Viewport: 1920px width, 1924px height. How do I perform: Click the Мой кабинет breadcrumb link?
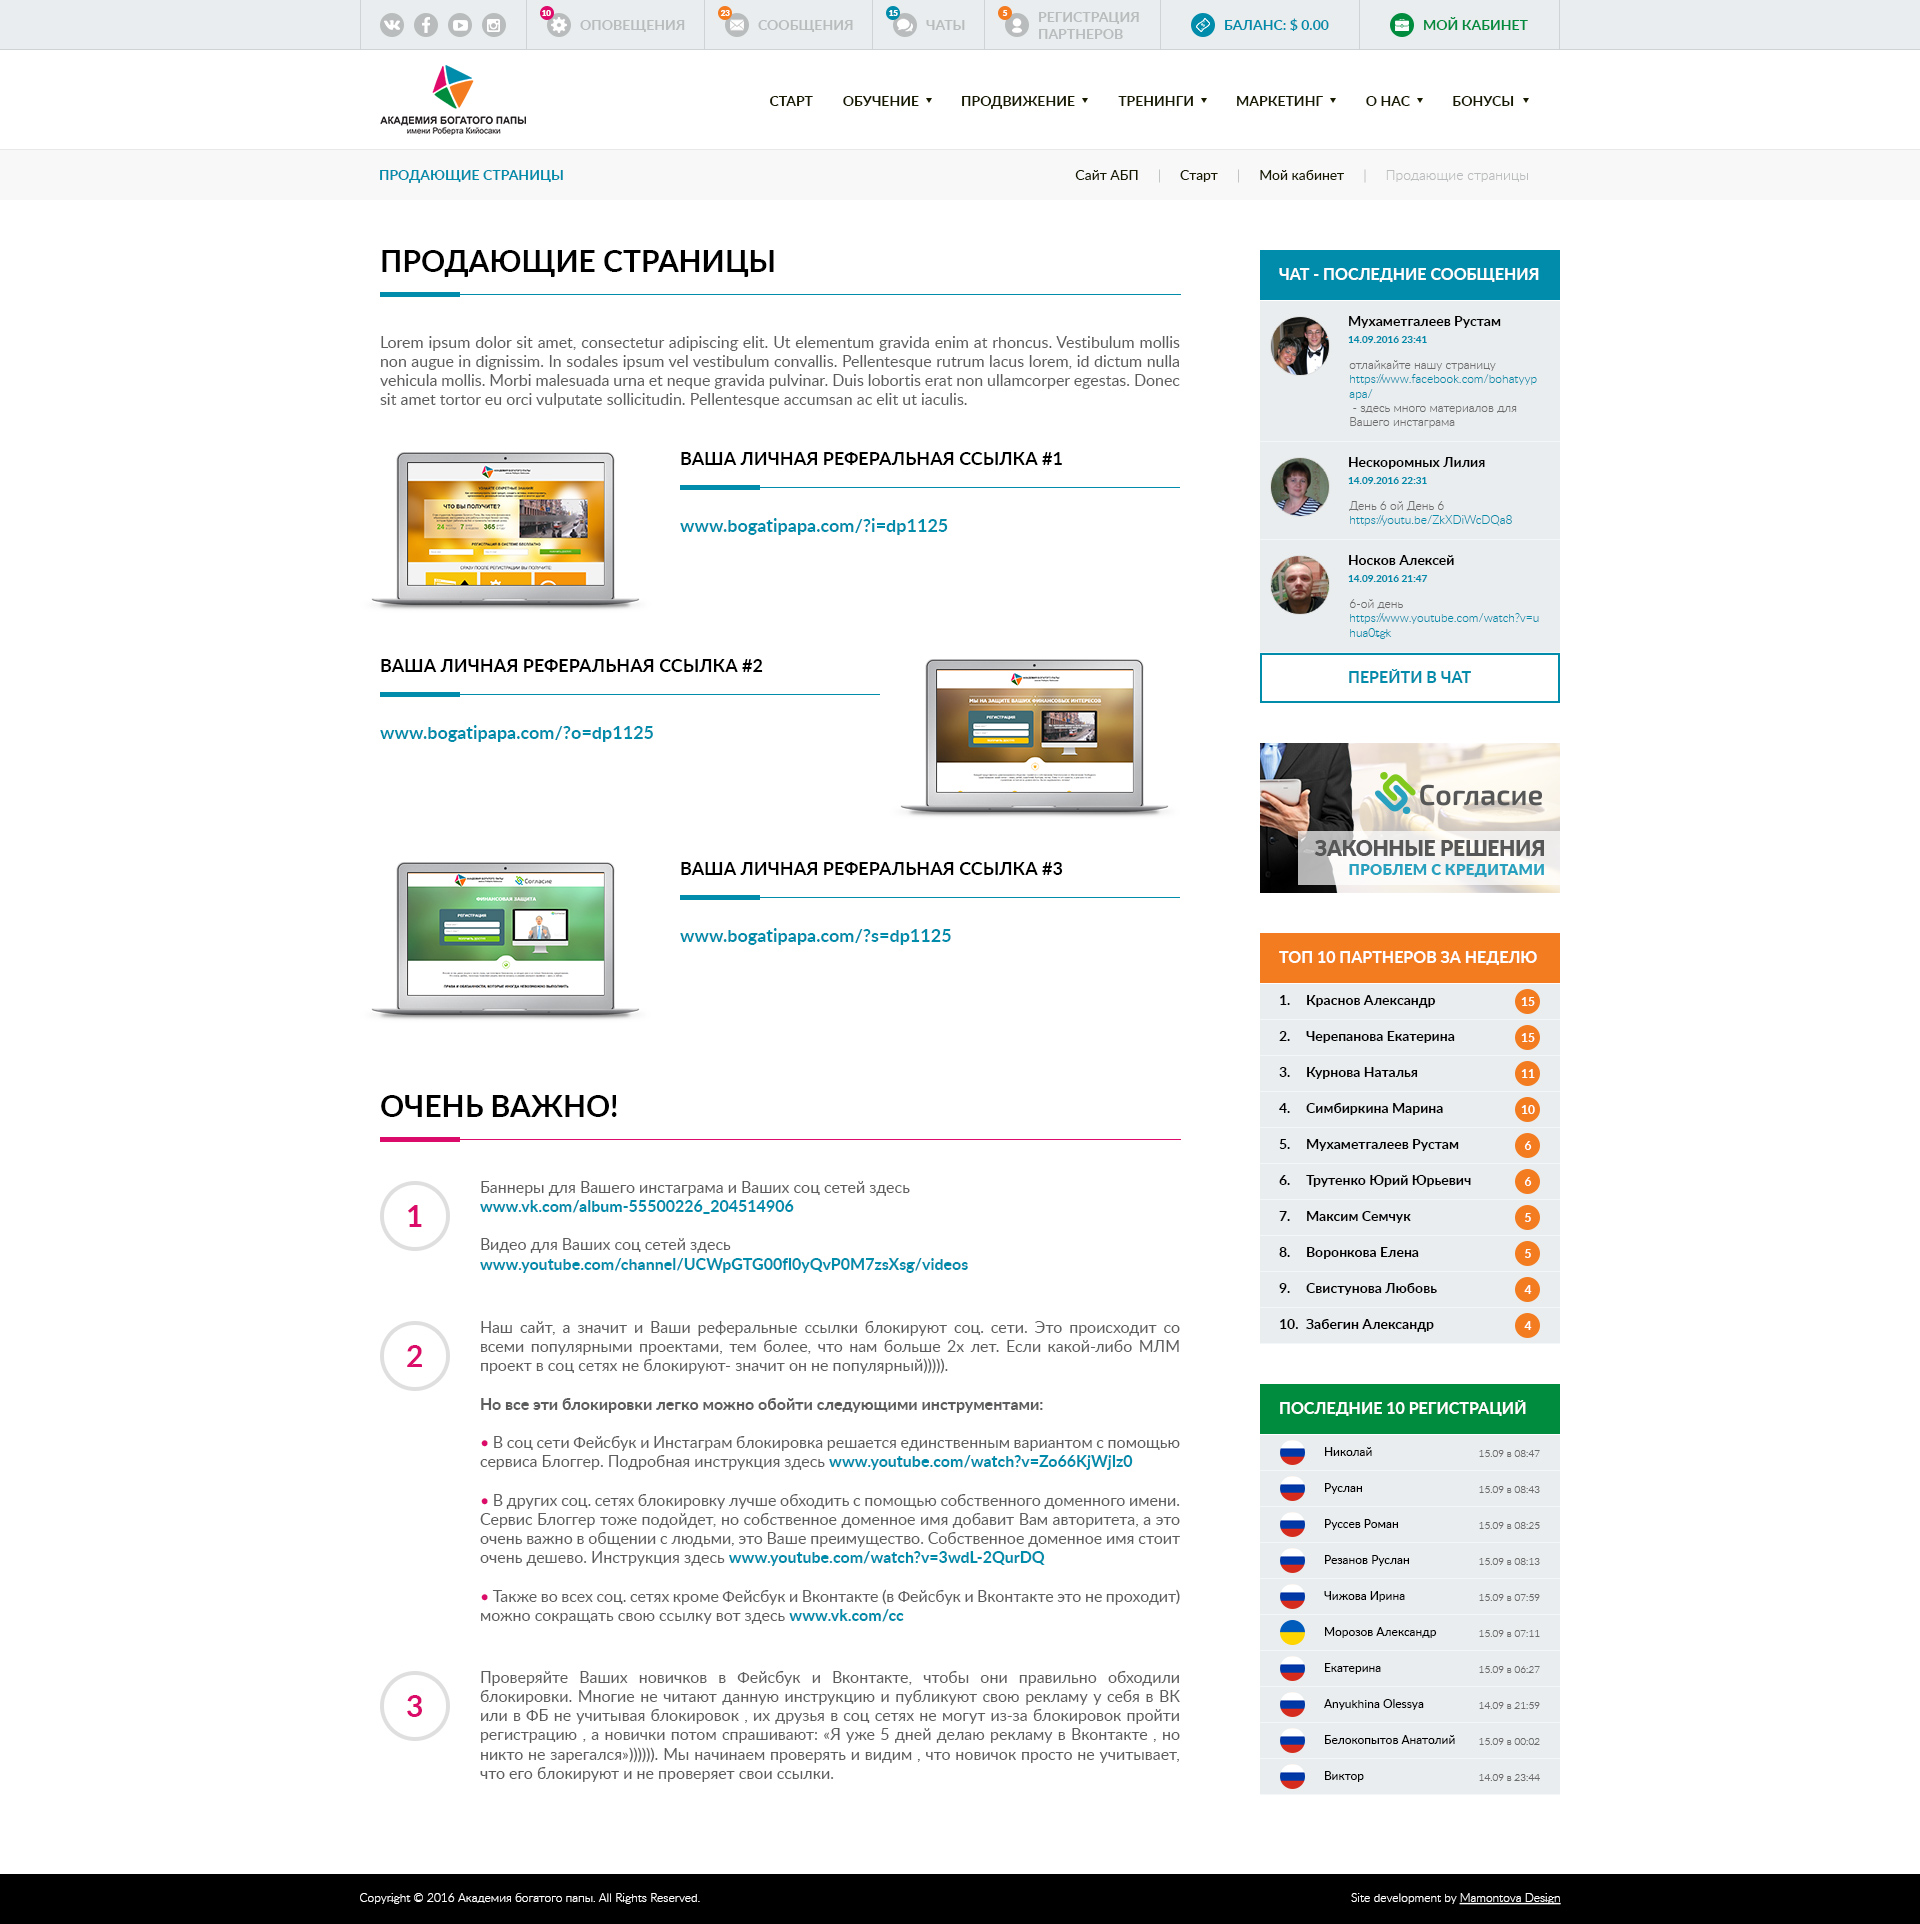tap(1301, 175)
